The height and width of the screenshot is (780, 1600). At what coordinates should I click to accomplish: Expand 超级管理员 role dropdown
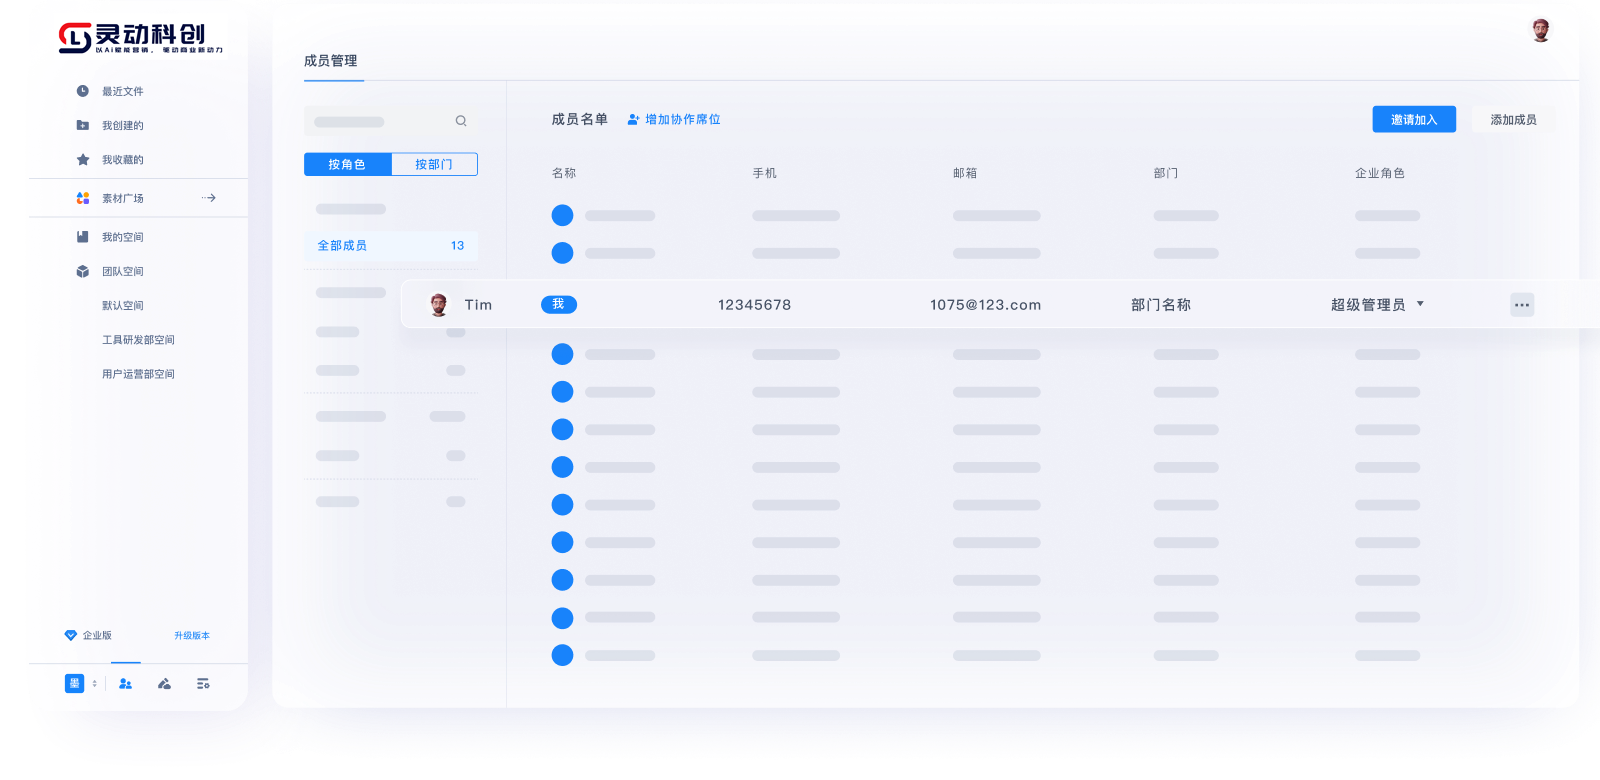1420,304
